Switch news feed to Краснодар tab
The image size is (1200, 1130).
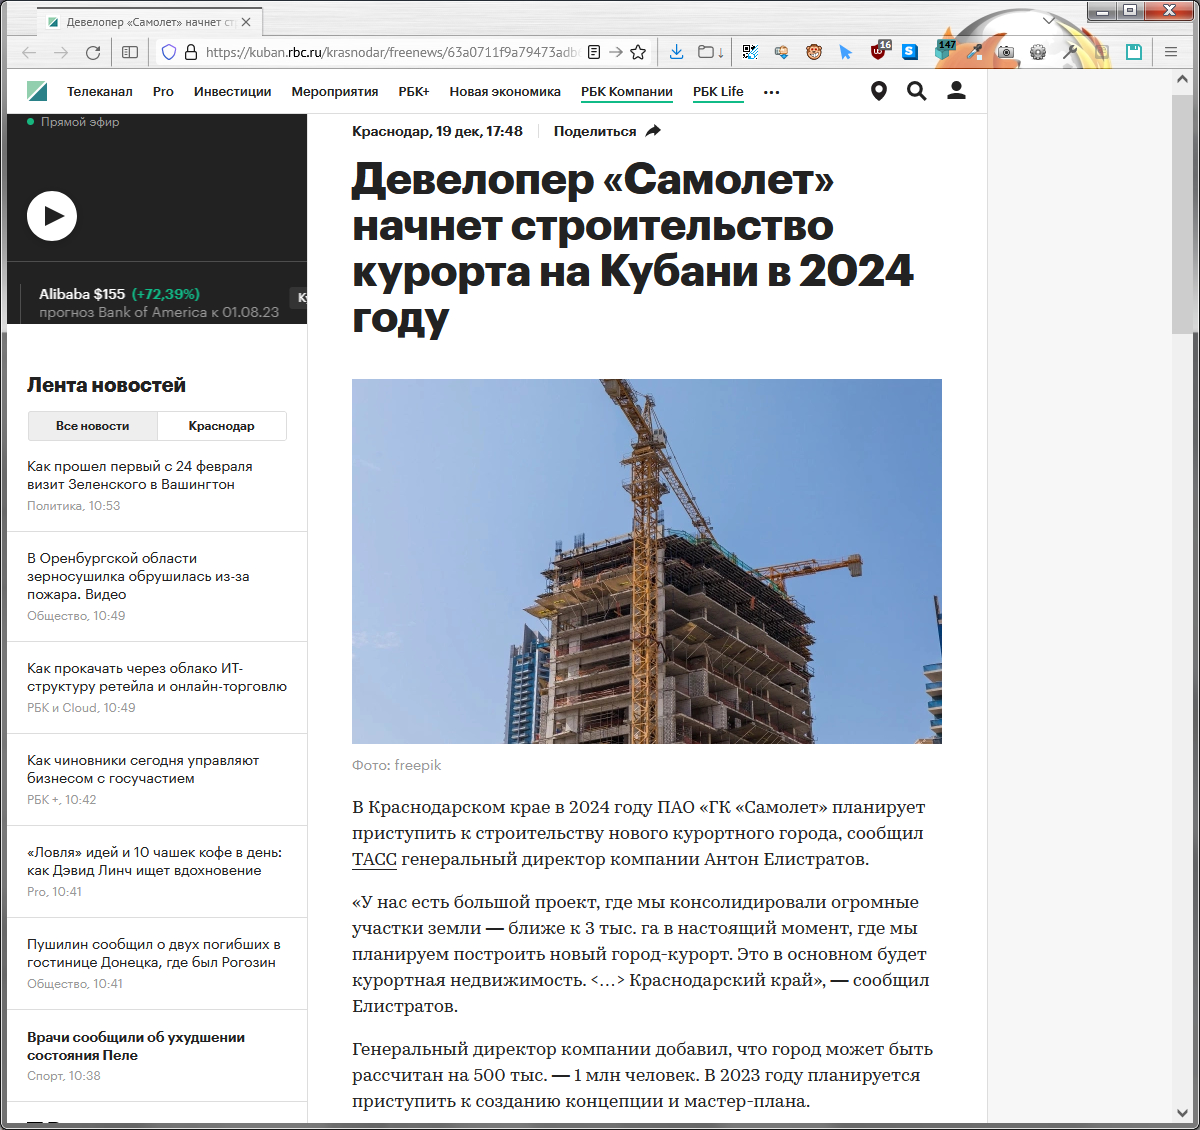coord(222,426)
